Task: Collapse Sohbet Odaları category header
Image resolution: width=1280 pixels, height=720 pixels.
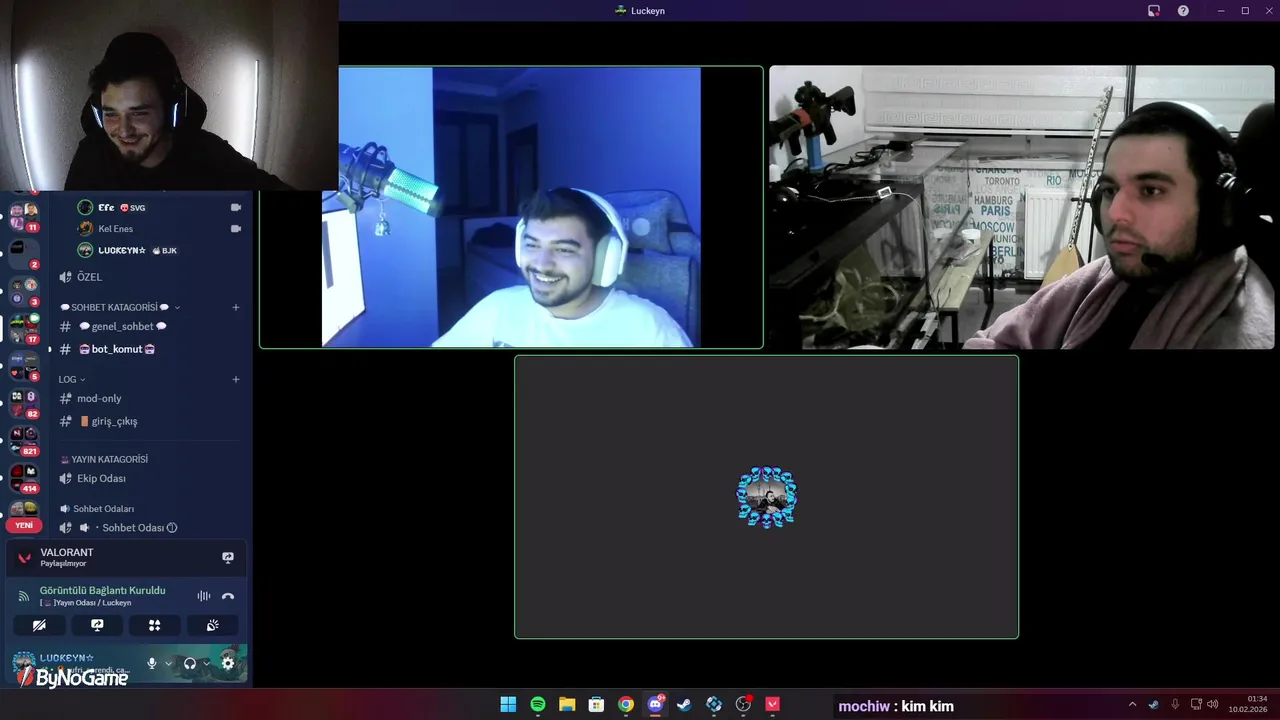Action: pos(97,509)
